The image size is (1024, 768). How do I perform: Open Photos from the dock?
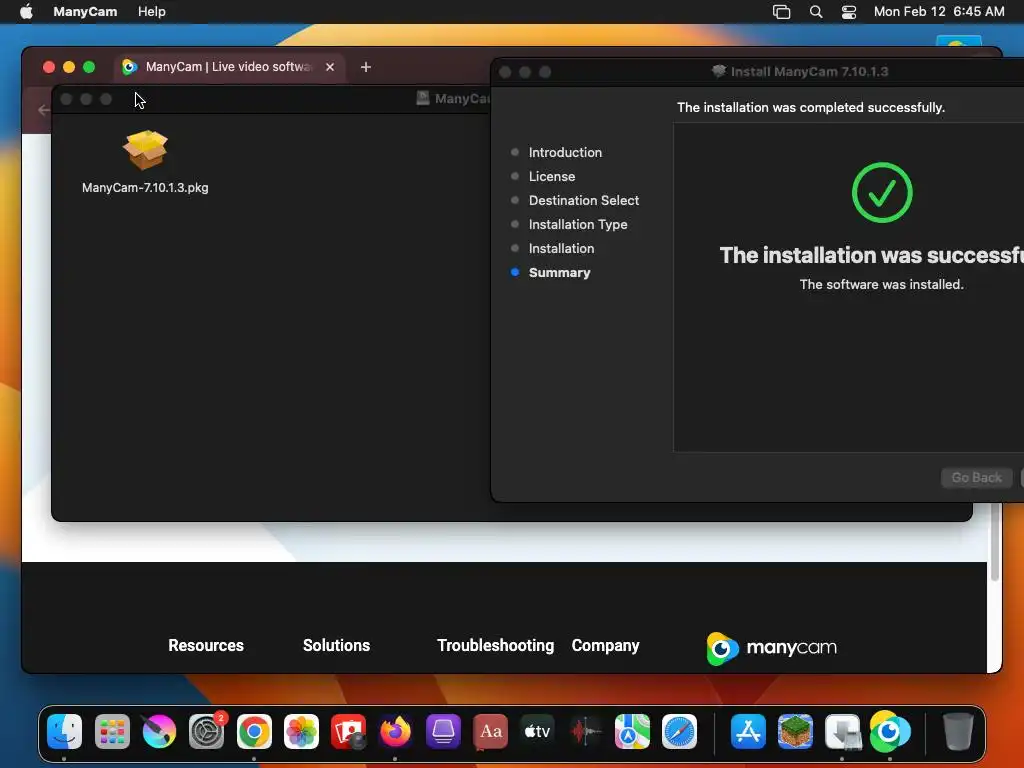301,731
